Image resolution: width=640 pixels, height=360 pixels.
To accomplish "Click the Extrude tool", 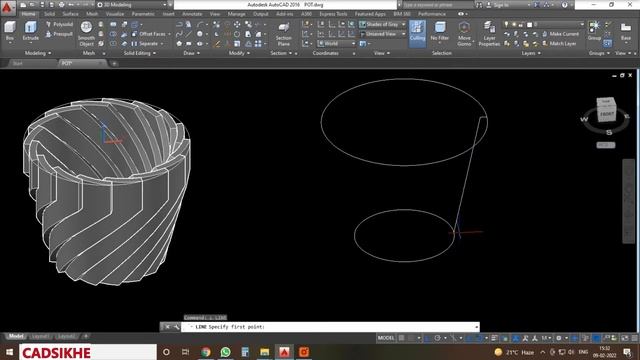I will 31,31.
